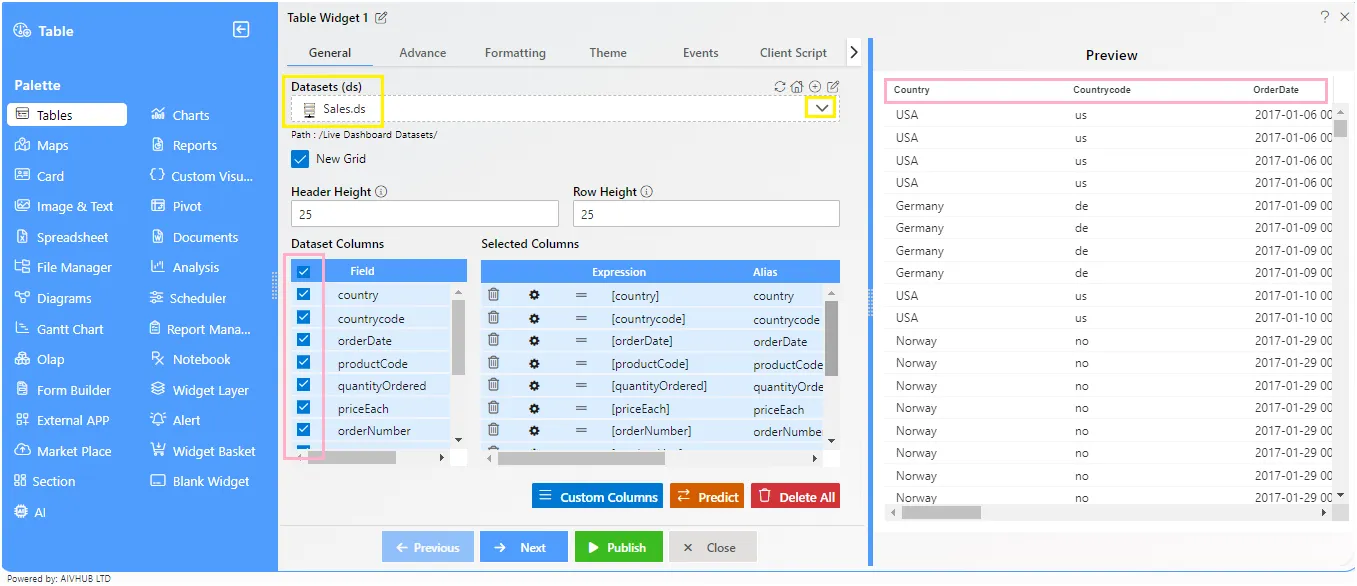Open the Theme tab
The image size is (1357, 586).
coord(608,53)
